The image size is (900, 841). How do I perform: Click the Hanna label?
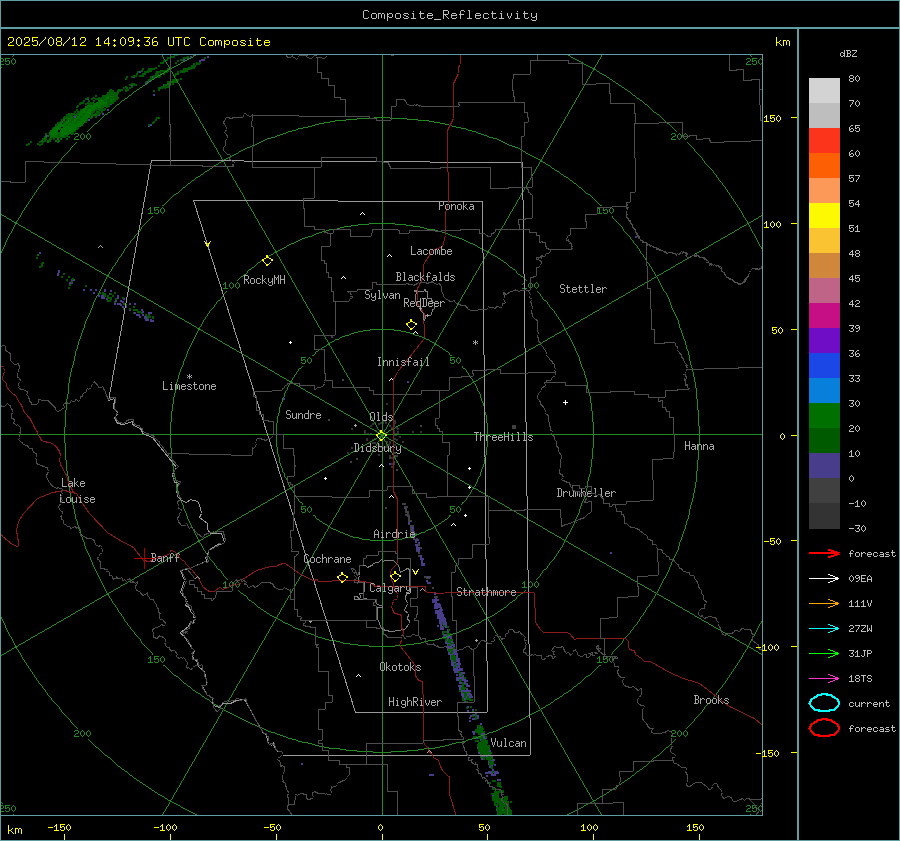[699, 446]
